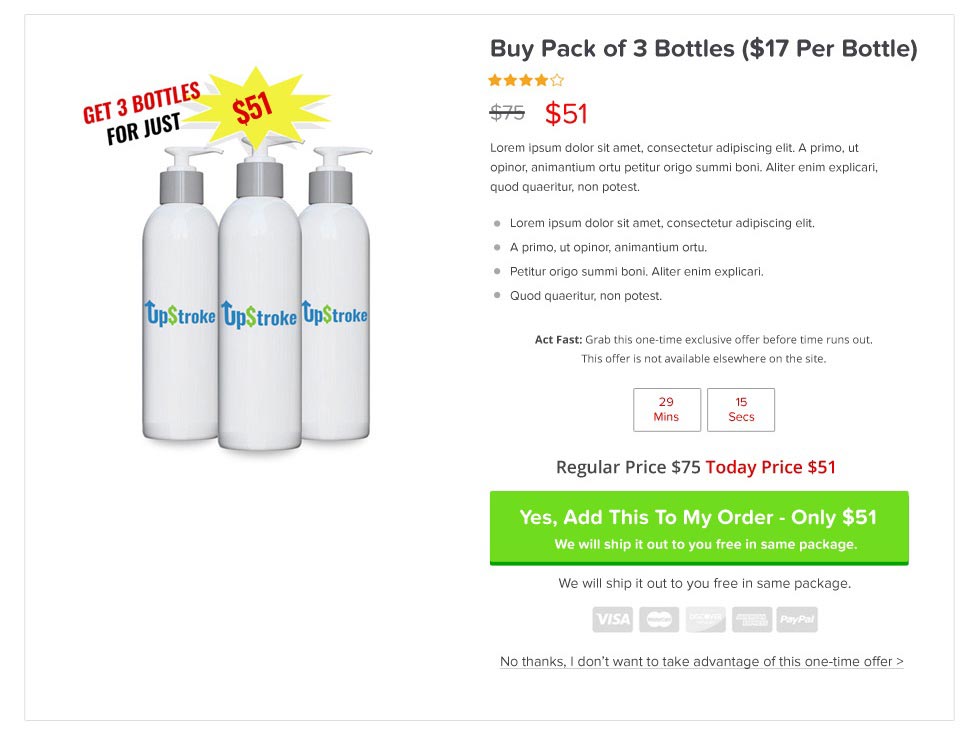Select the empty fifth rating star

(557, 79)
